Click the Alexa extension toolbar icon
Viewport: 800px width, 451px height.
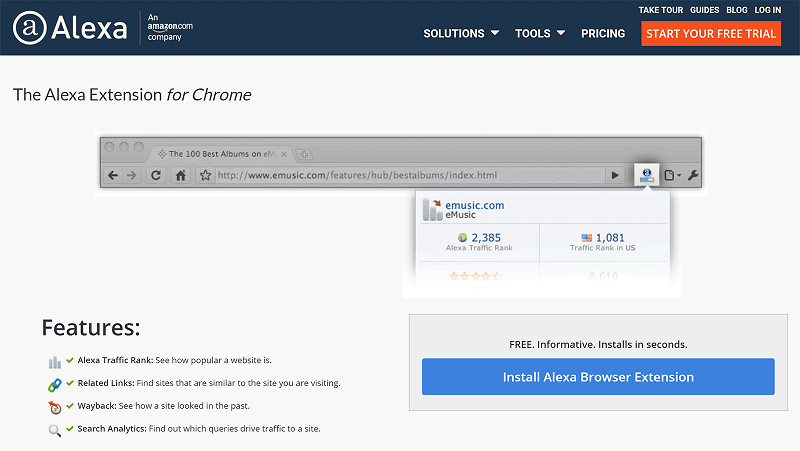(646, 175)
